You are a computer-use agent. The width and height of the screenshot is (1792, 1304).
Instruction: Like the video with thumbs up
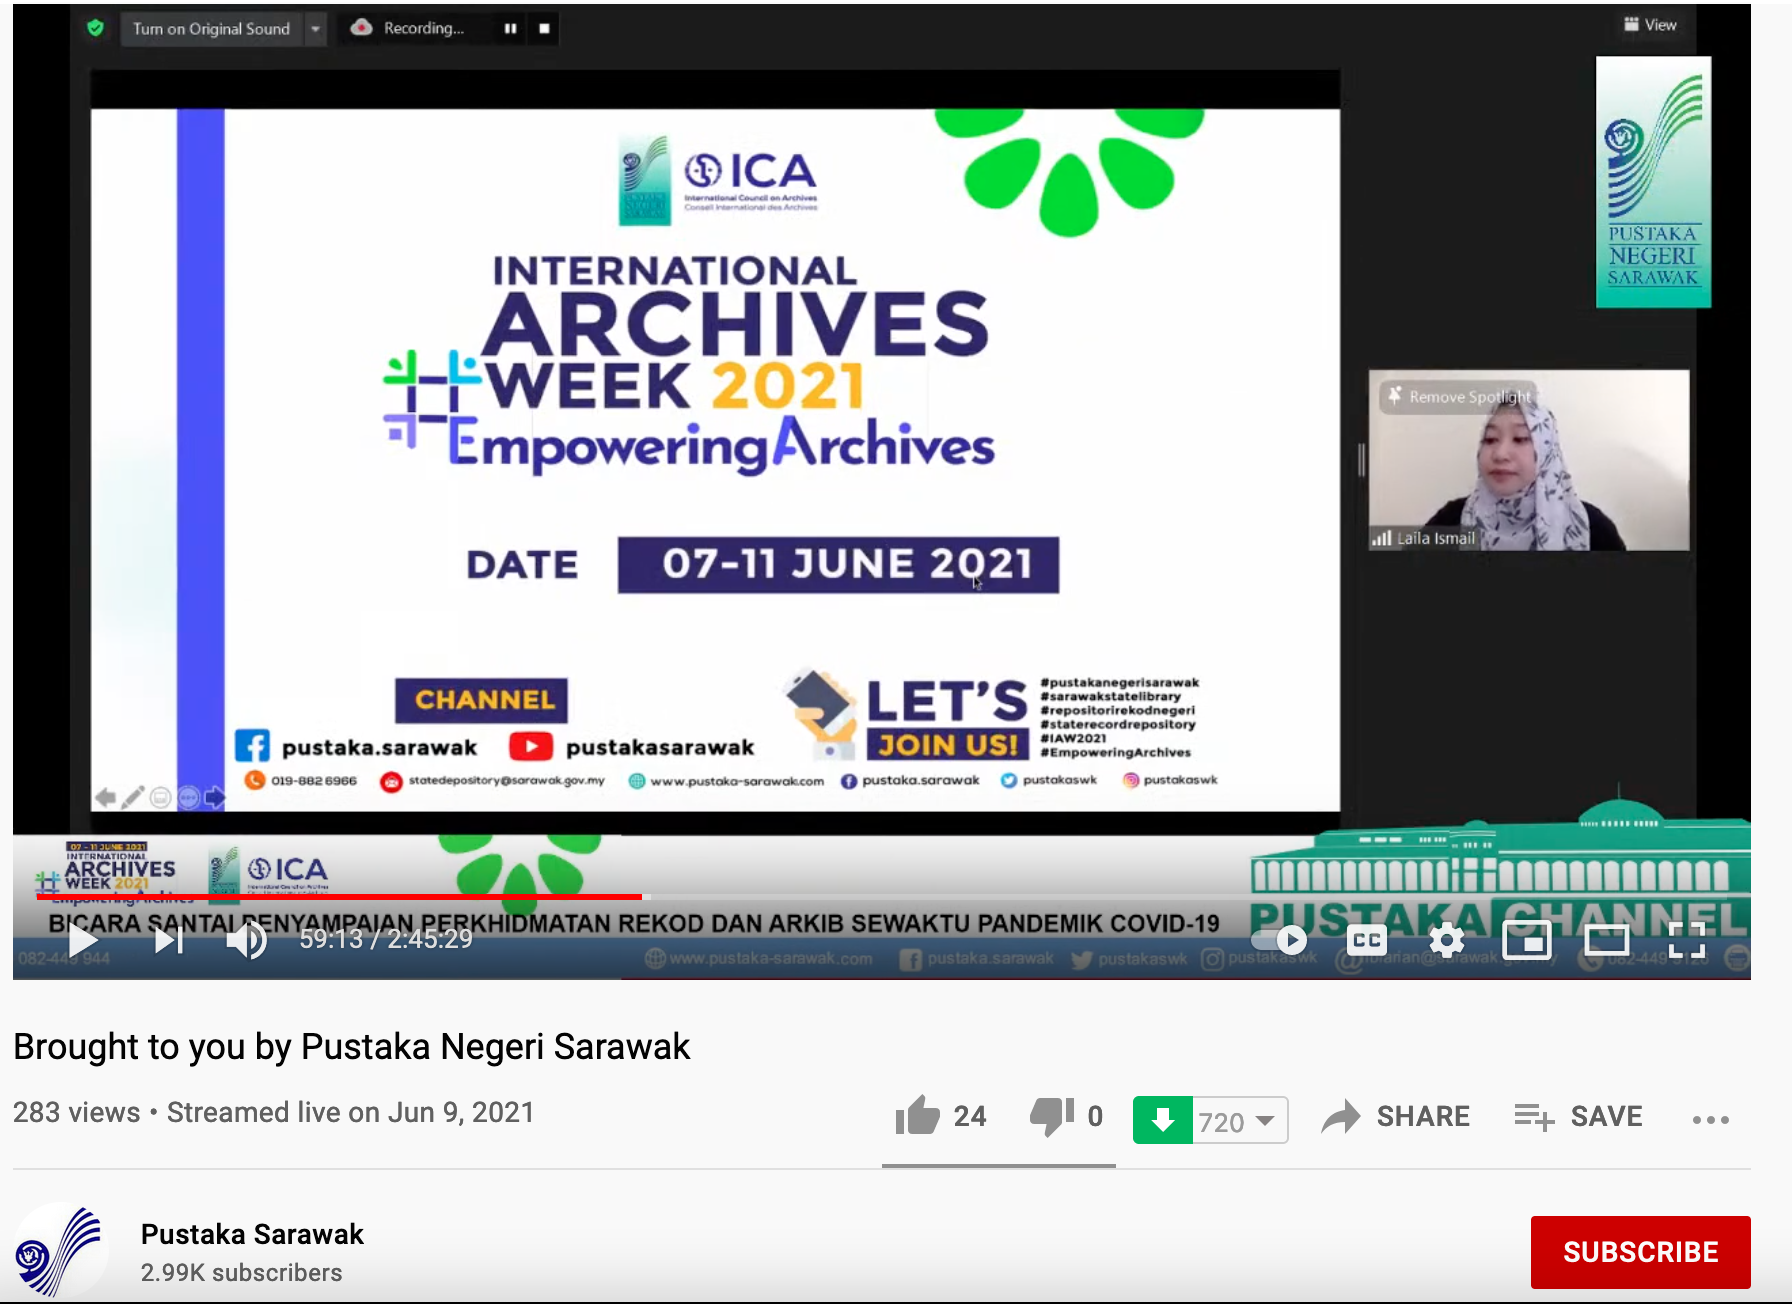(917, 1116)
